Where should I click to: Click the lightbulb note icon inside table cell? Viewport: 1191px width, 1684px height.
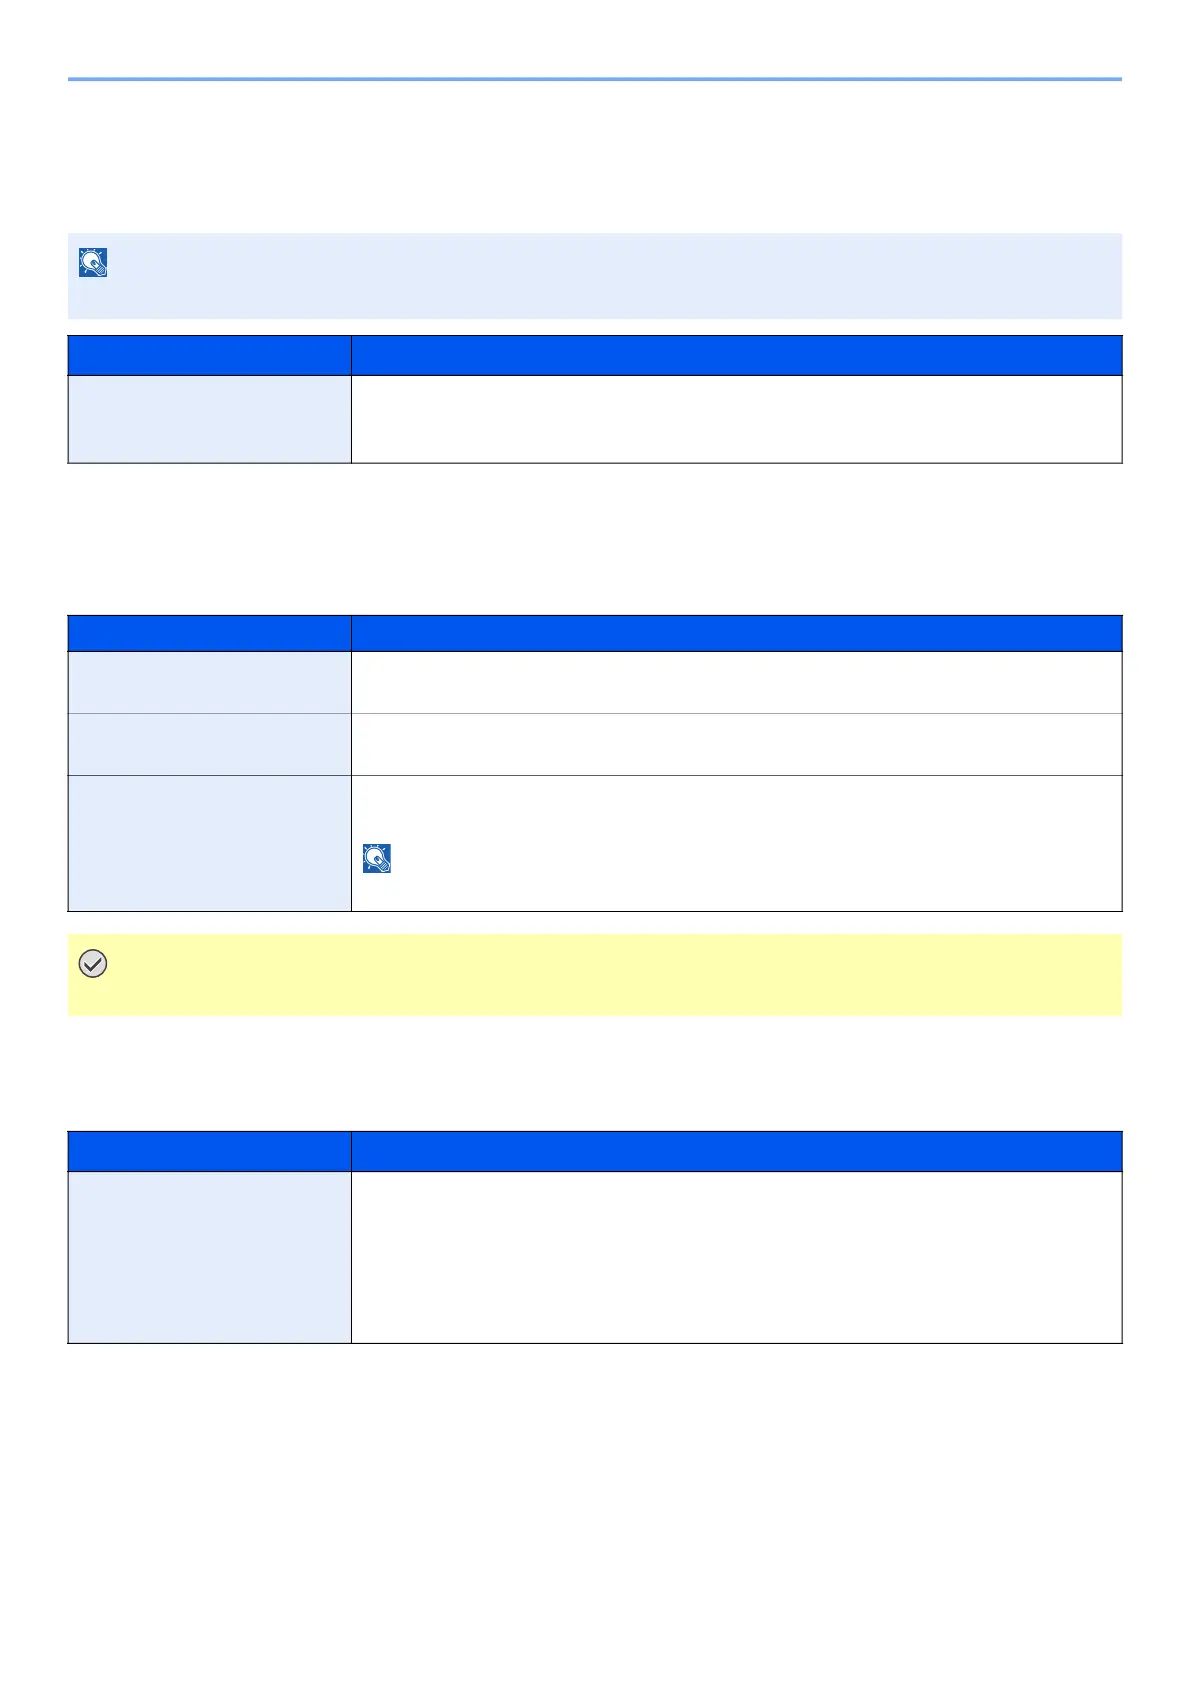pyautogui.click(x=377, y=859)
